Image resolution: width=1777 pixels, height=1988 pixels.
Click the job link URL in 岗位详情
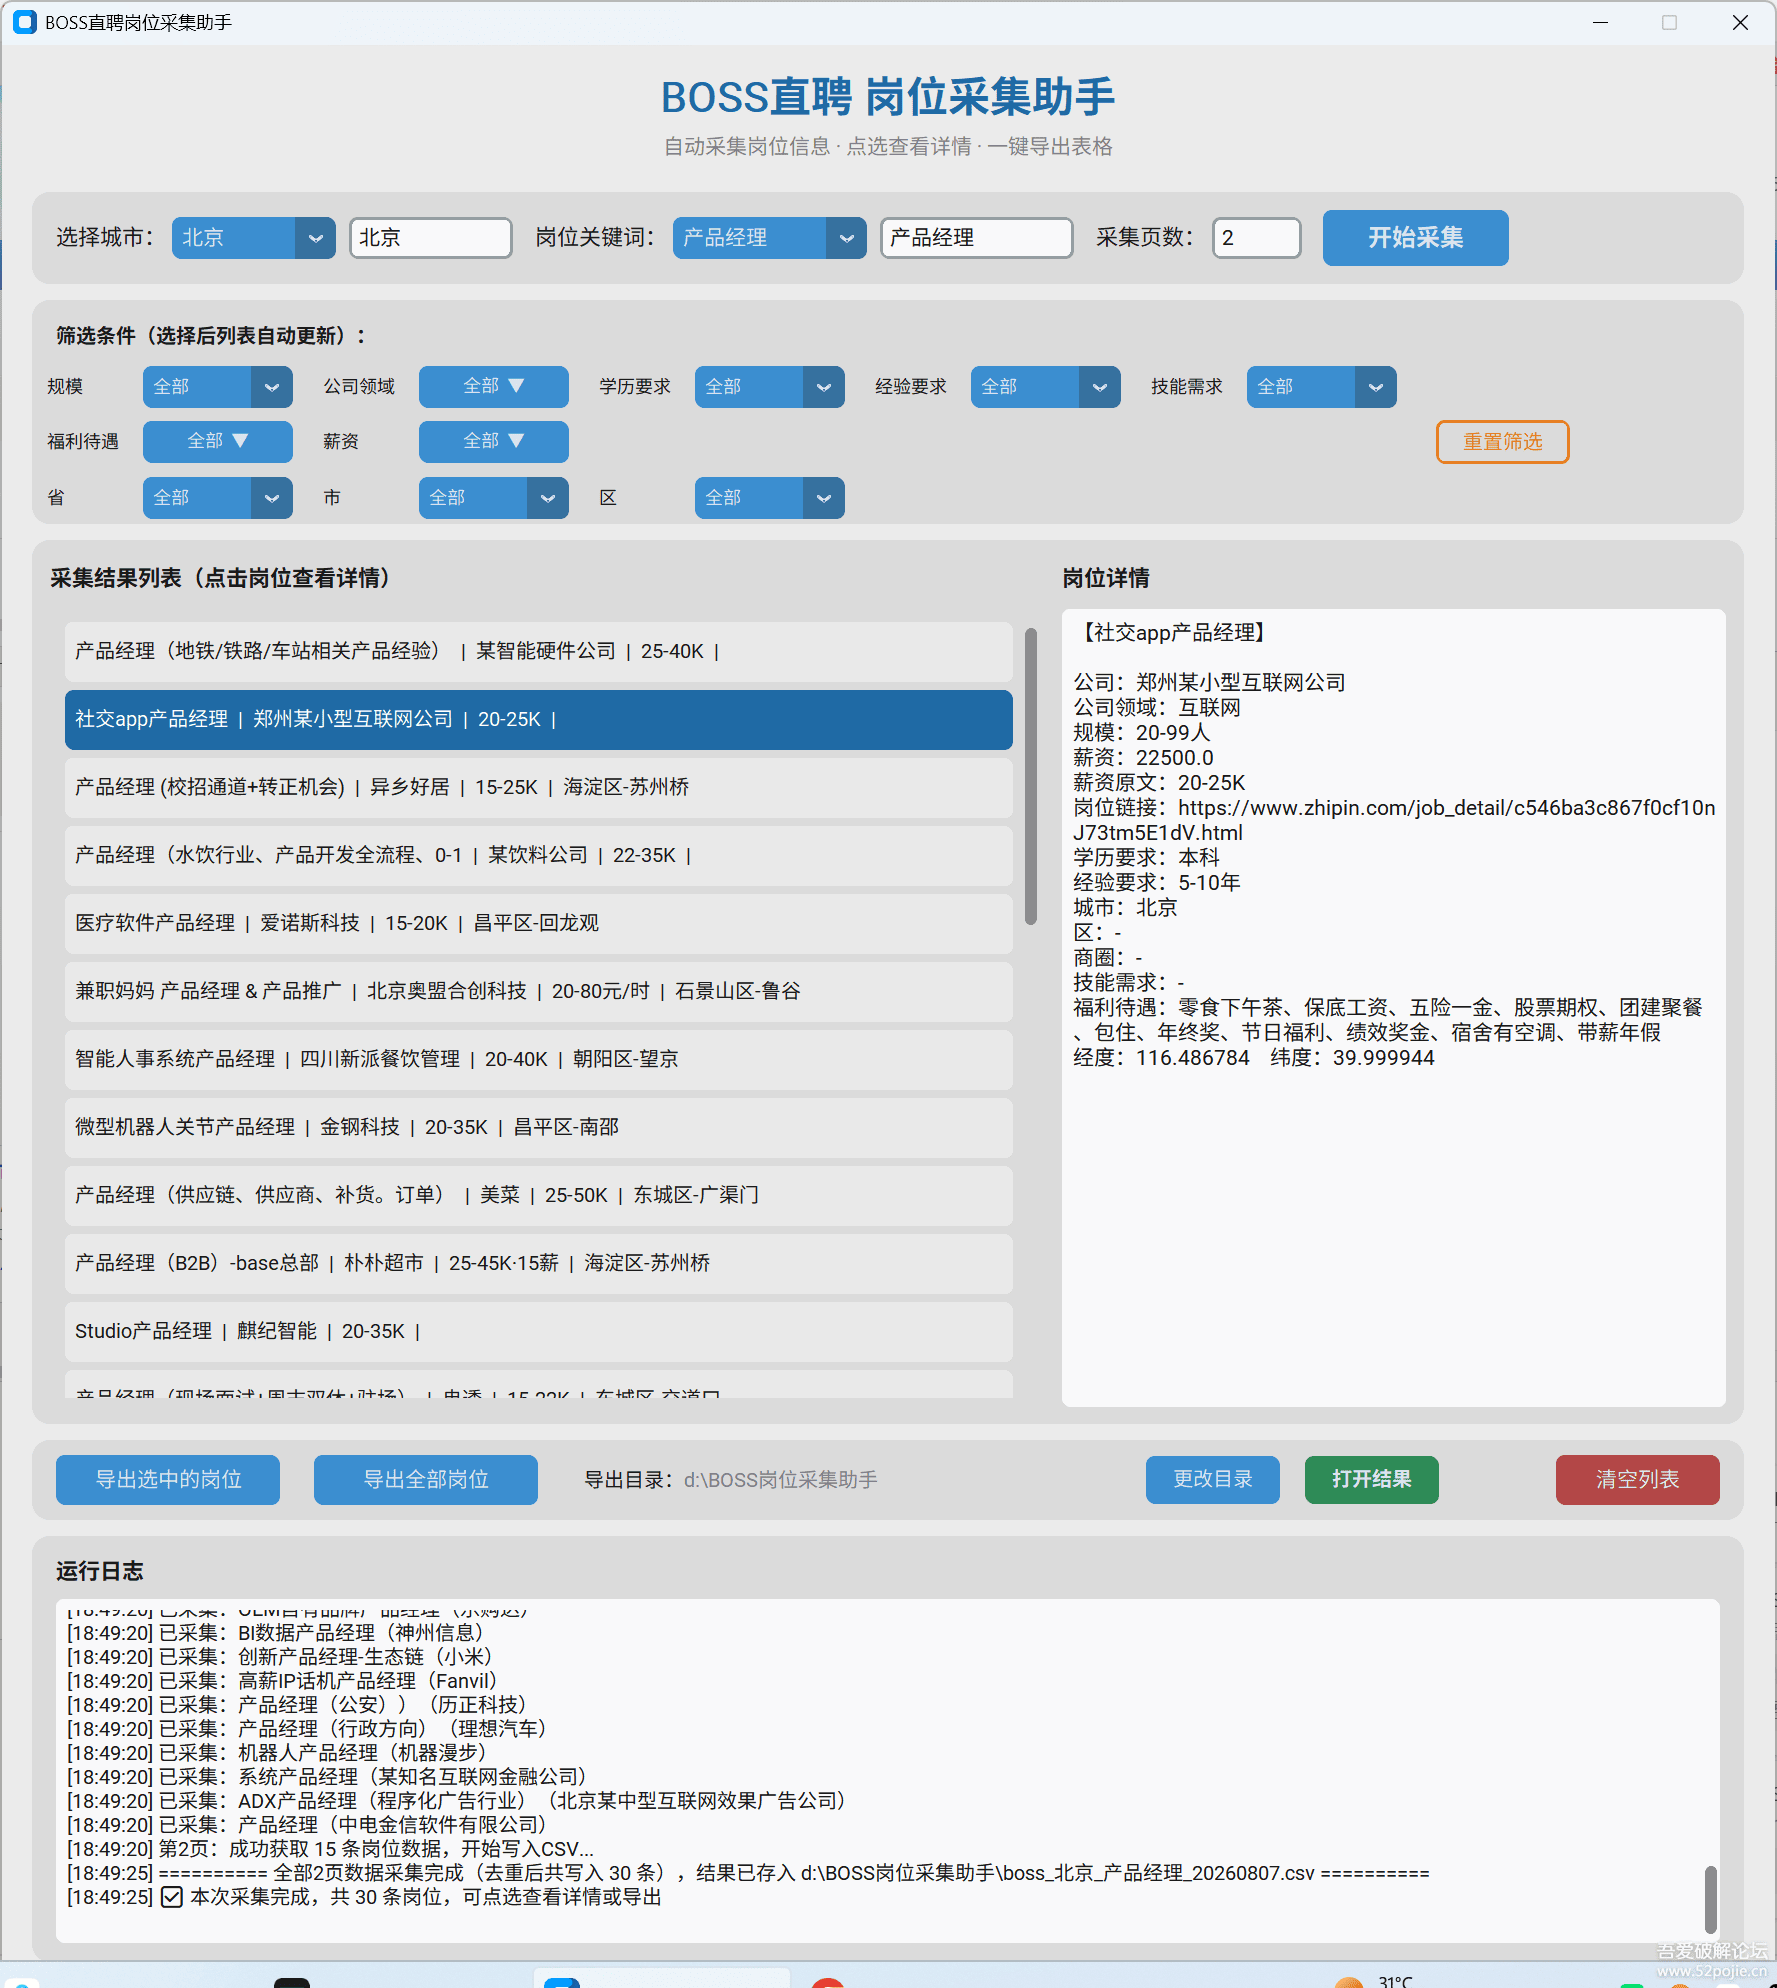[x=1394, y=820]
